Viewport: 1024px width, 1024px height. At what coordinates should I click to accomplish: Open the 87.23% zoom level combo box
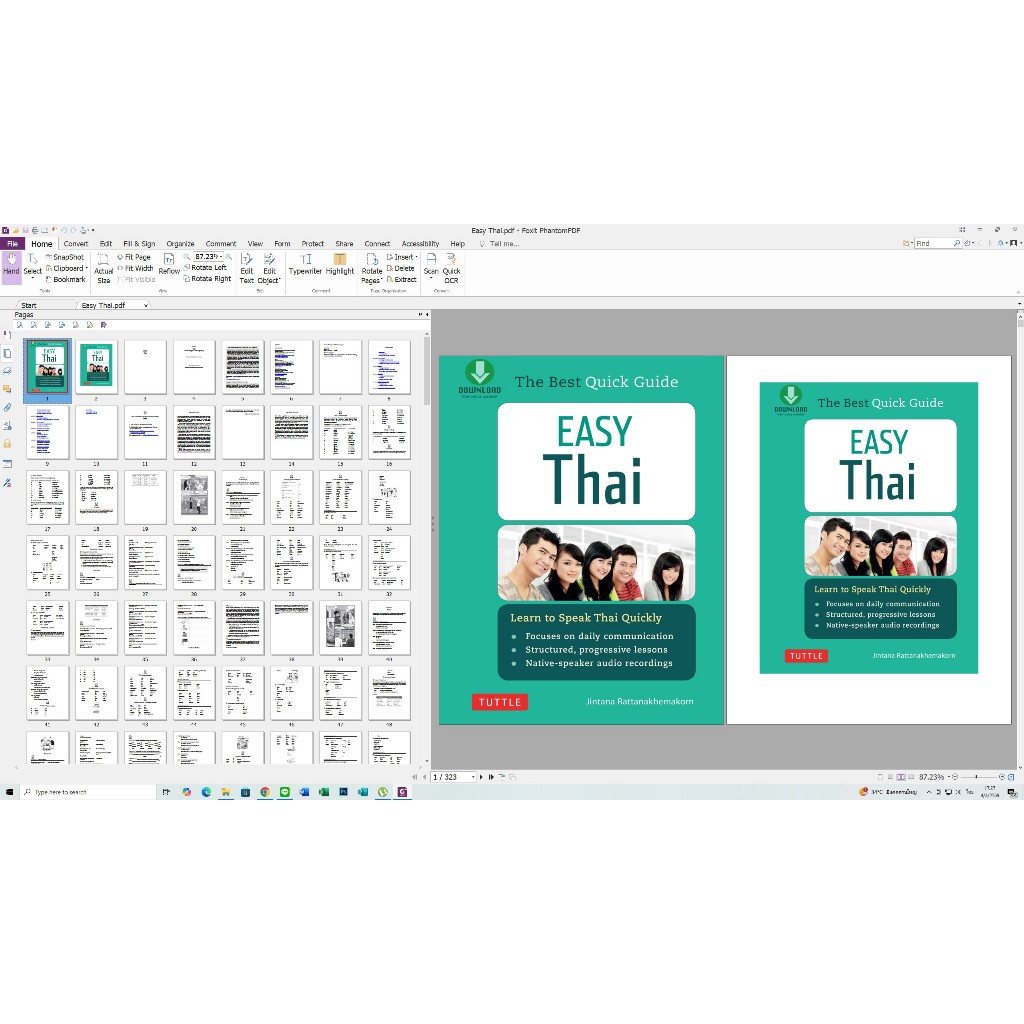208,257
